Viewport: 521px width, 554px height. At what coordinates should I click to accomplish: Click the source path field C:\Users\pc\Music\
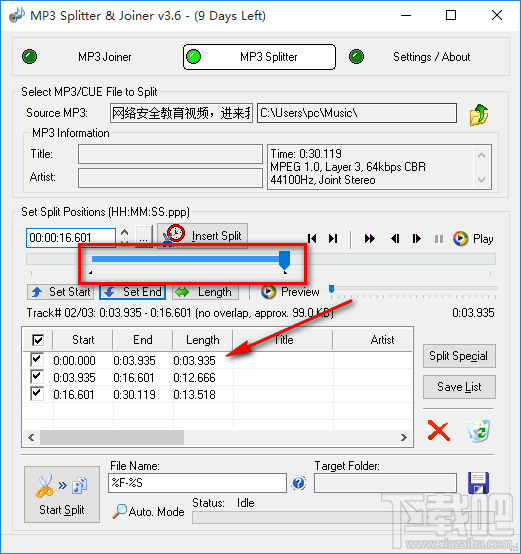357,113
